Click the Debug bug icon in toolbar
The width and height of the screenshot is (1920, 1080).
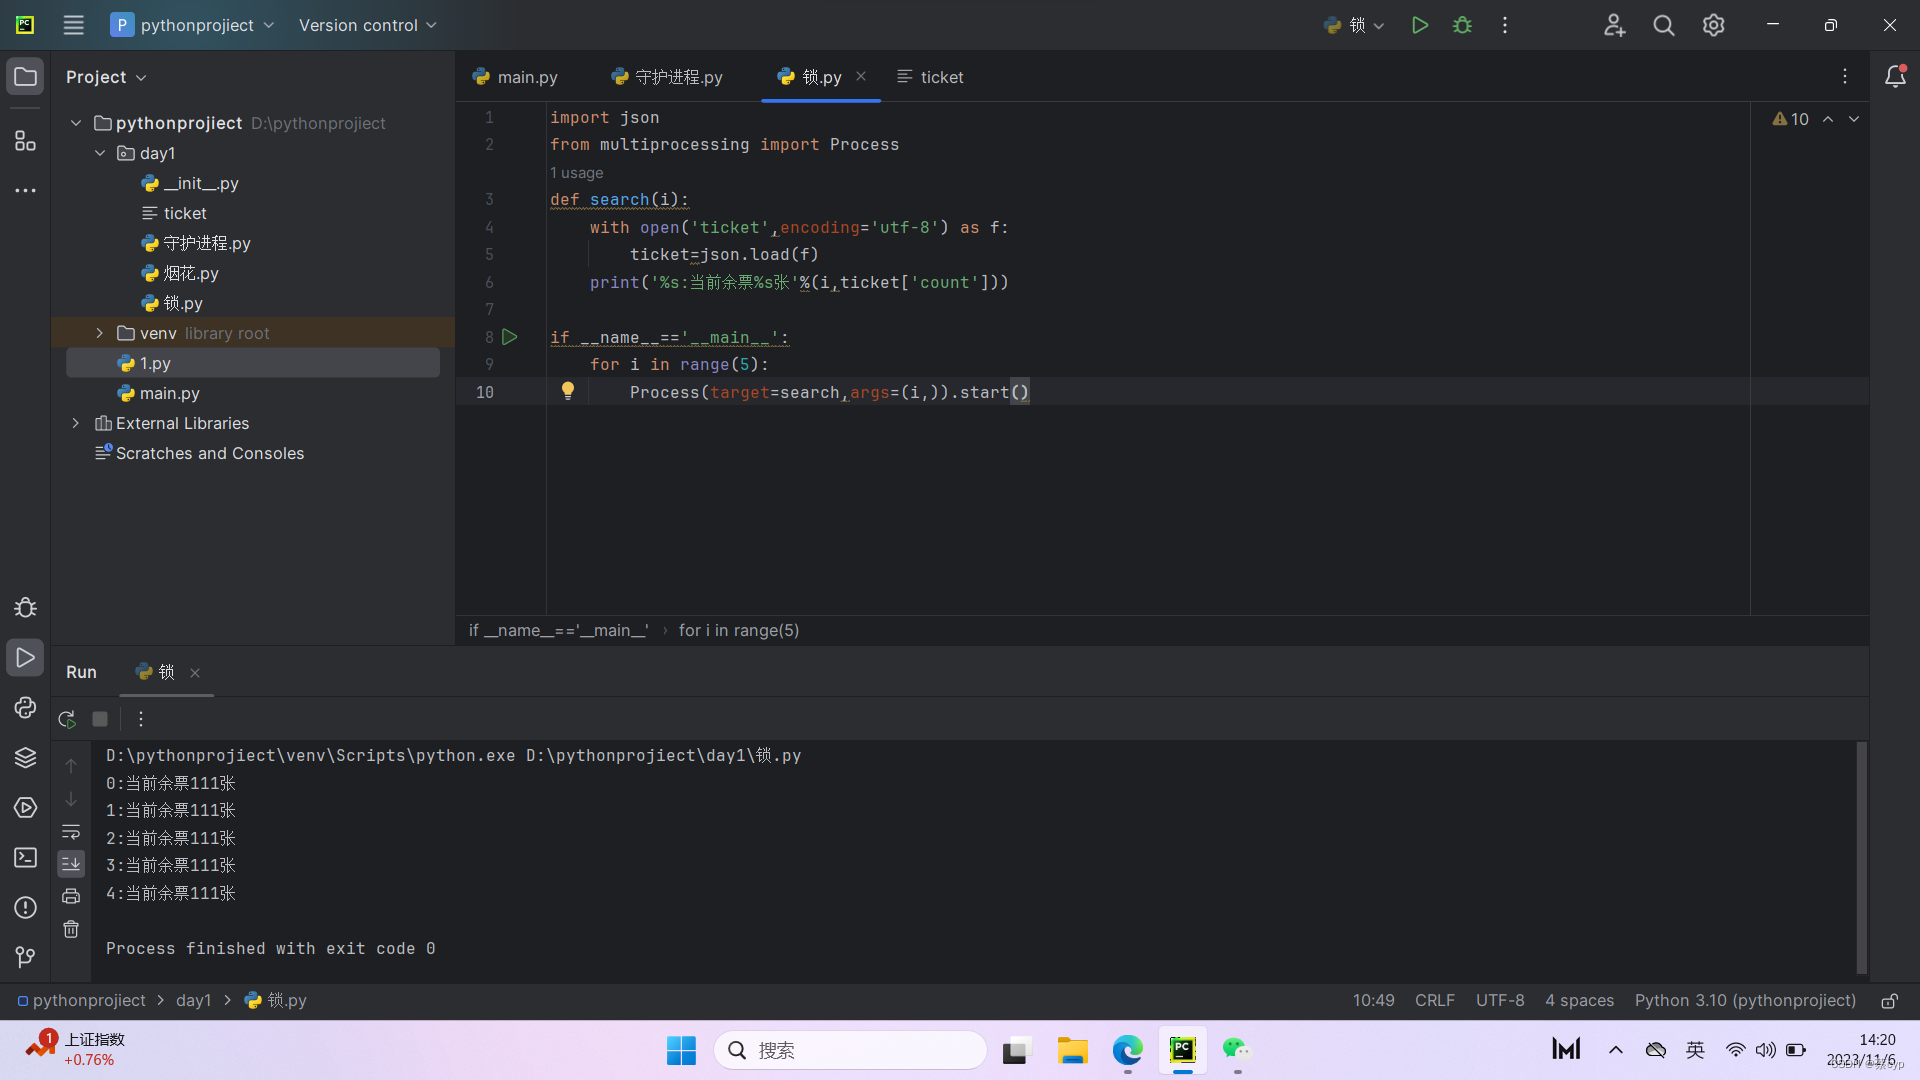click(1462, 25)
